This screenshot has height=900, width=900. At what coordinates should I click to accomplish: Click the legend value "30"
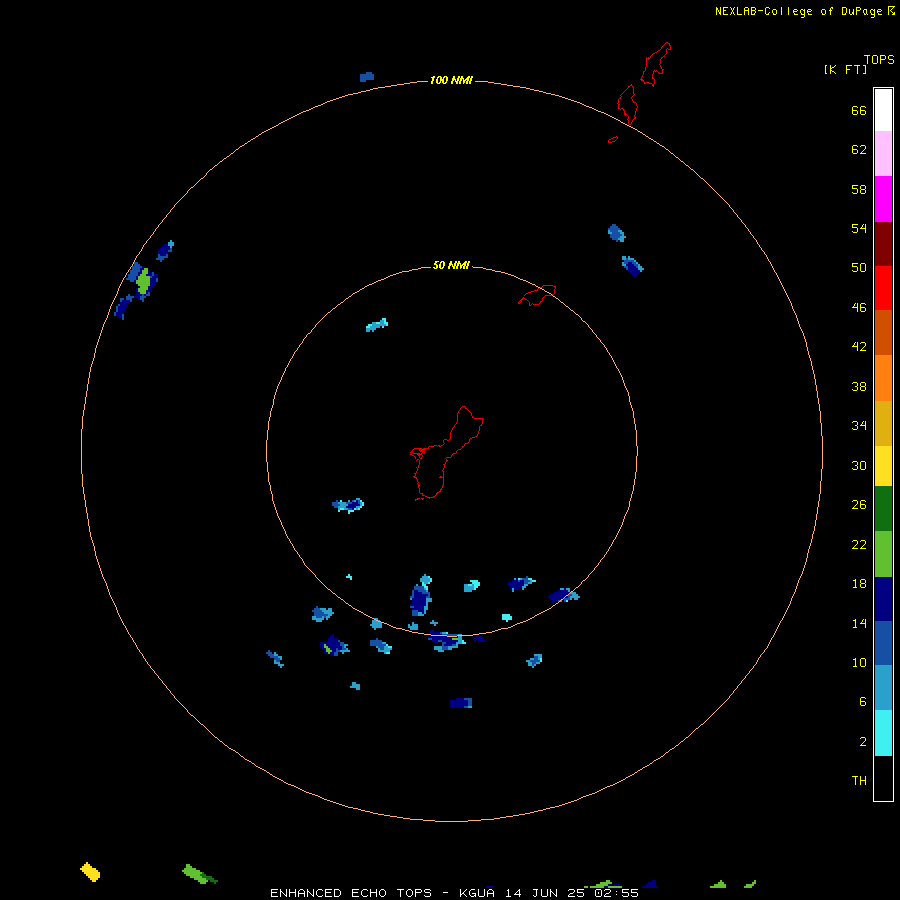[859, 465]
